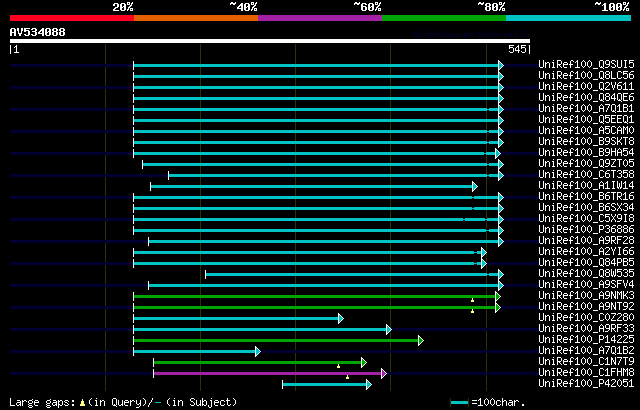Select the UniRef100_A9RF28 hit label
Image resolution: width=640 pixels, height=410 pixels.
click(x=586, y=241)
